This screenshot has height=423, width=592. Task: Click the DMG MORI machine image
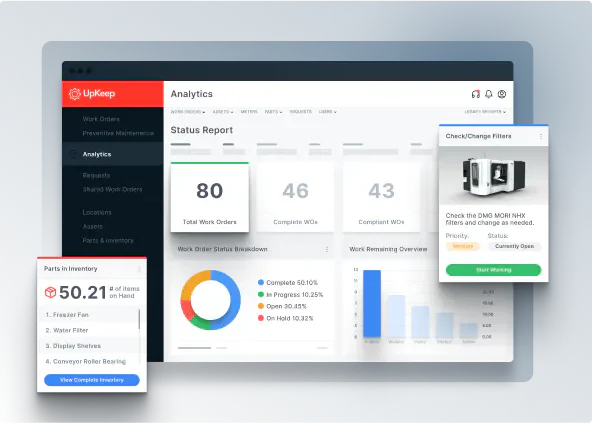(x=493, y=176)
